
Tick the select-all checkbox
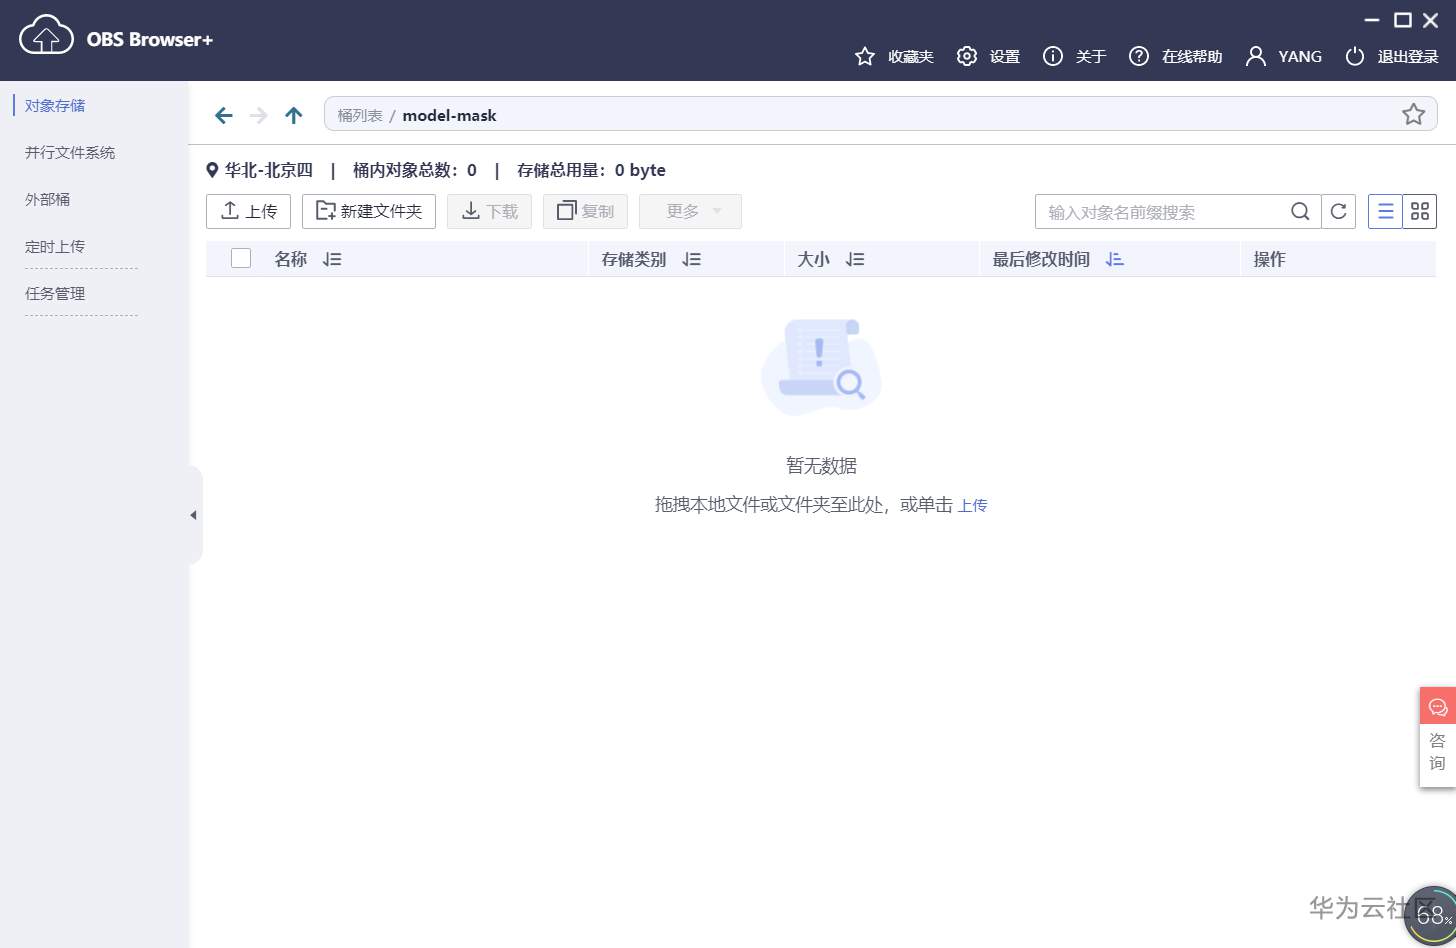[241, 258]
